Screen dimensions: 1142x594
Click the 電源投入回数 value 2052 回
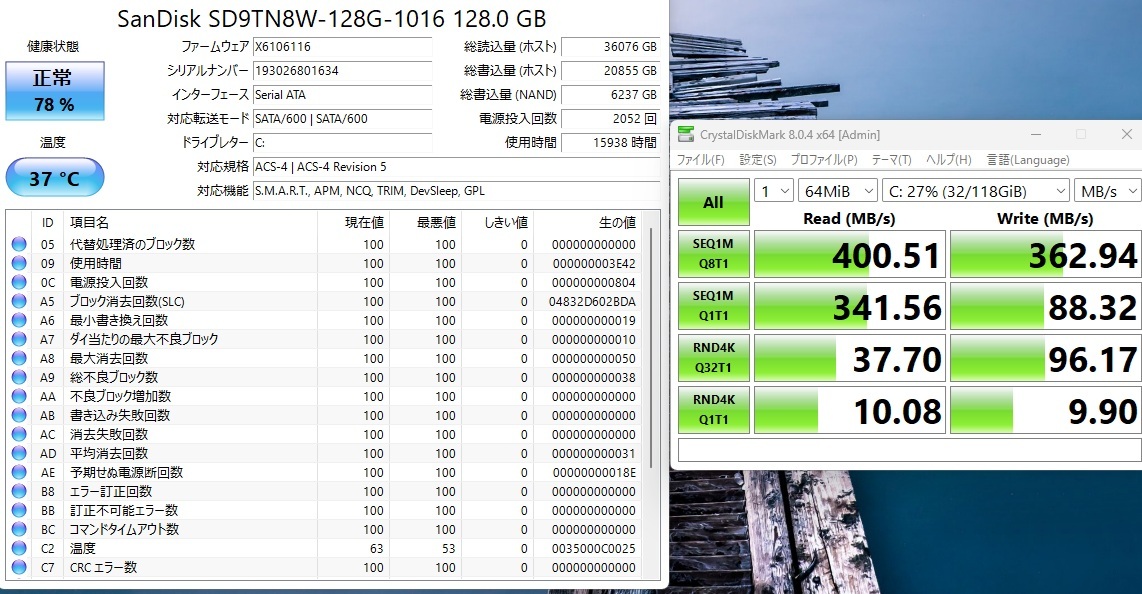pos(610,119)
